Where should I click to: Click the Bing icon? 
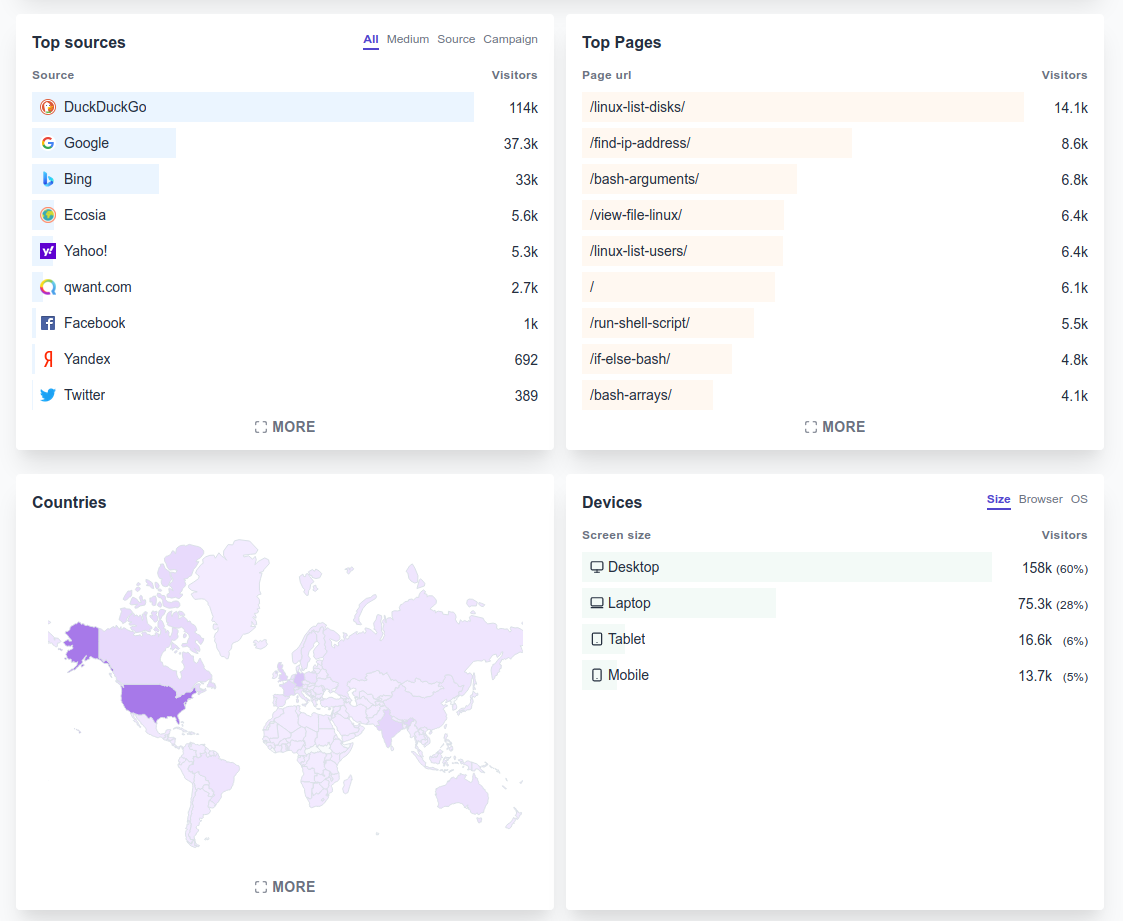click(x=48, y=179)
